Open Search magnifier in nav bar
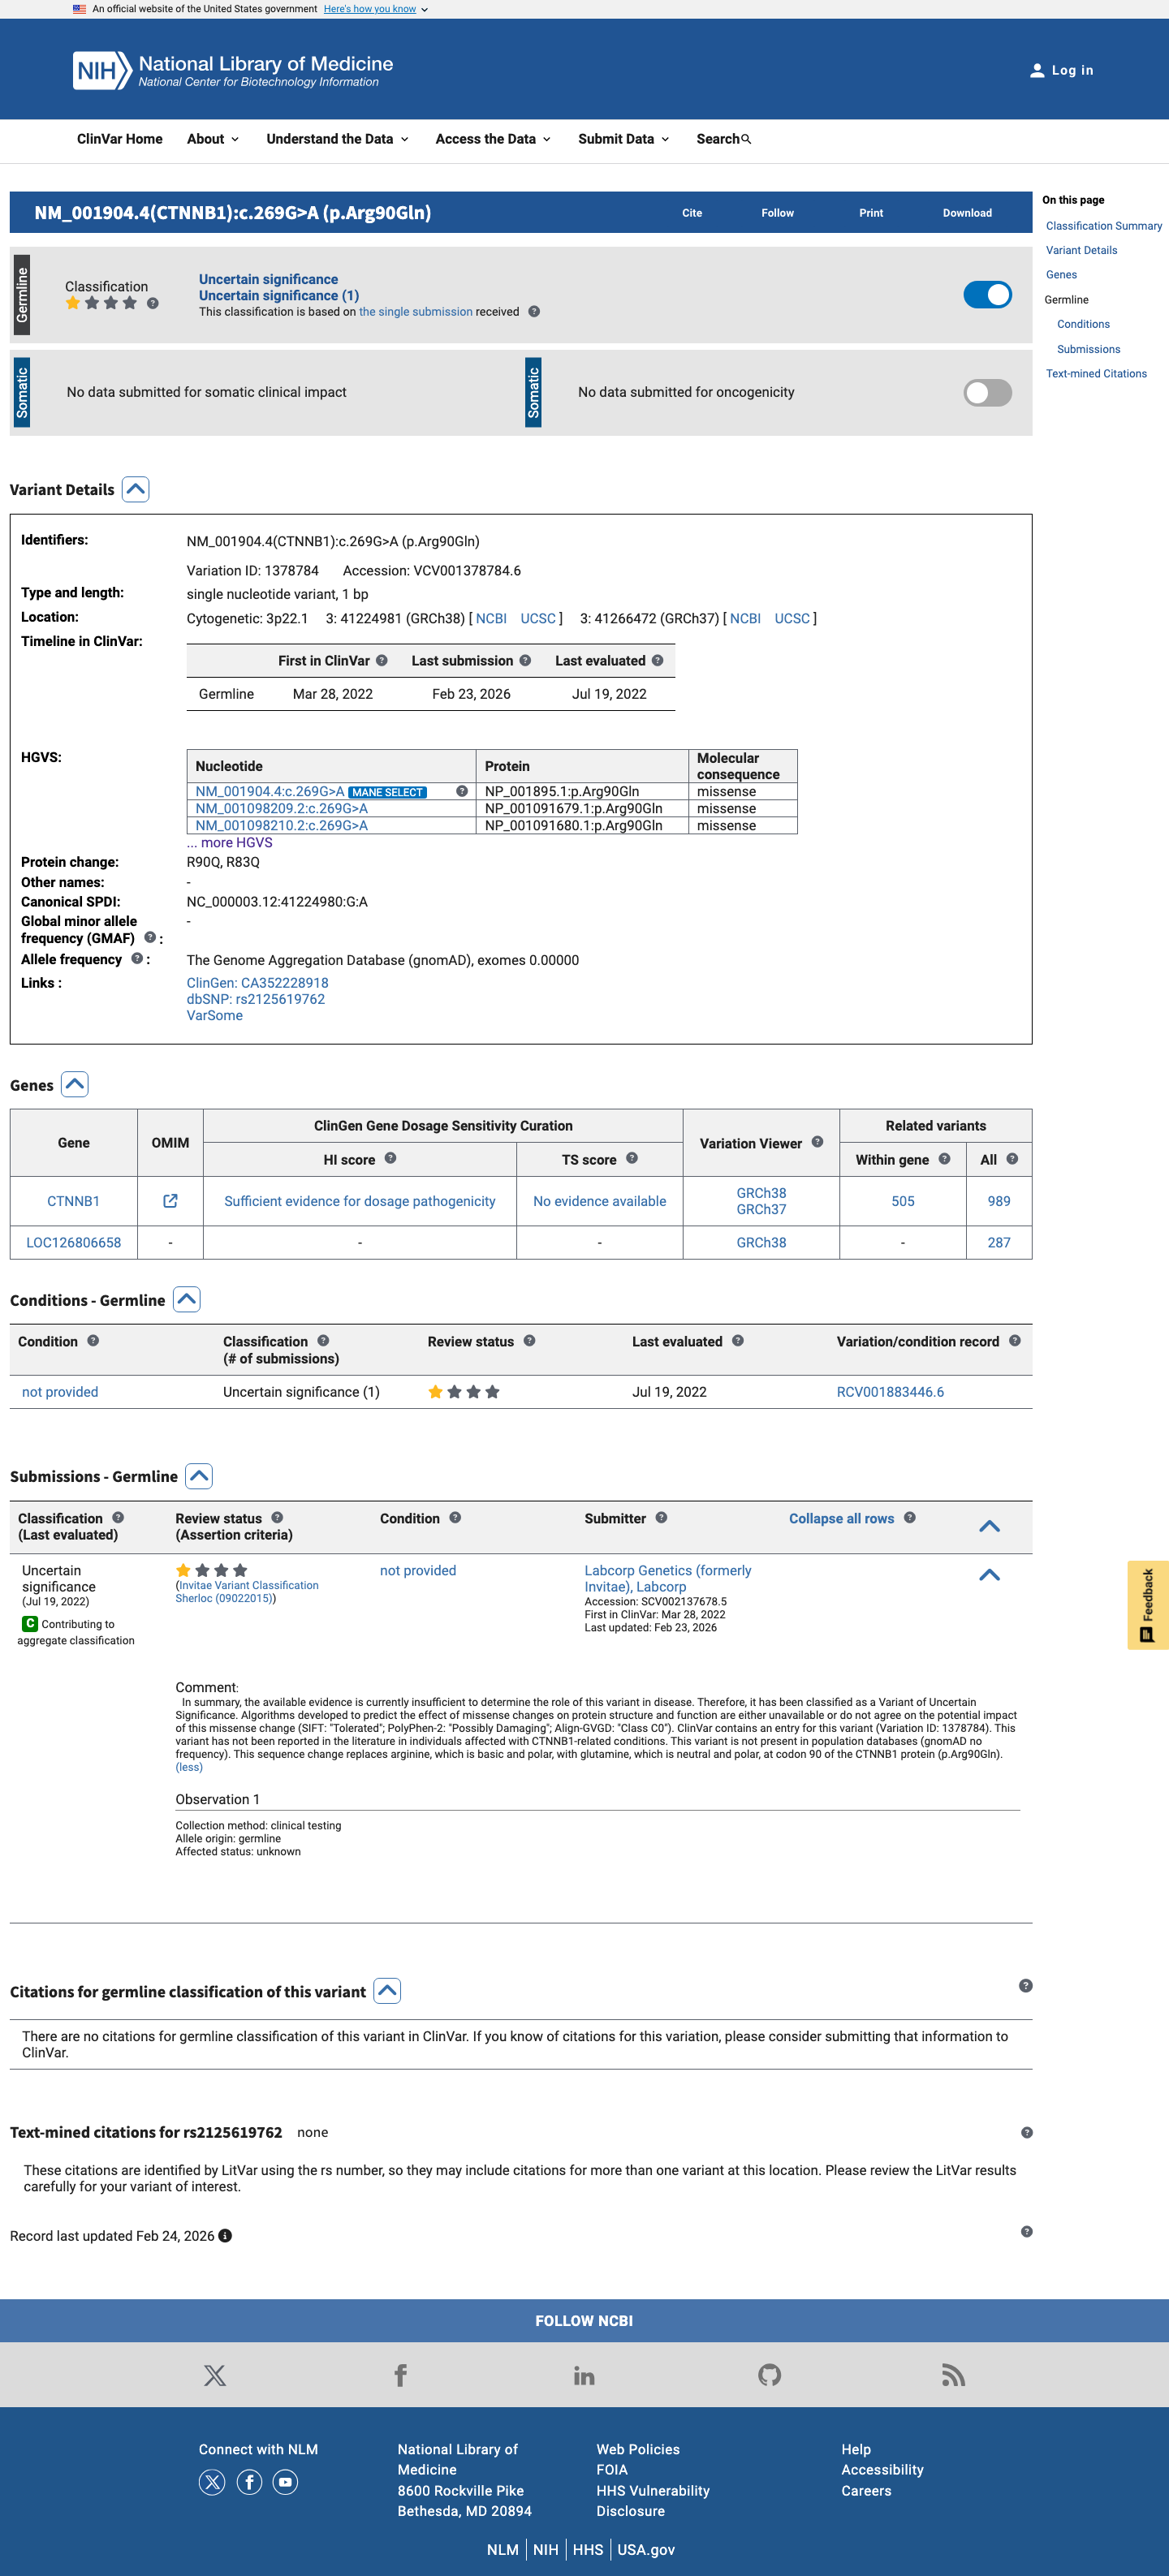Image resolution: width=1169 pixels, height=2576 pixels. (x=746, y=139)
